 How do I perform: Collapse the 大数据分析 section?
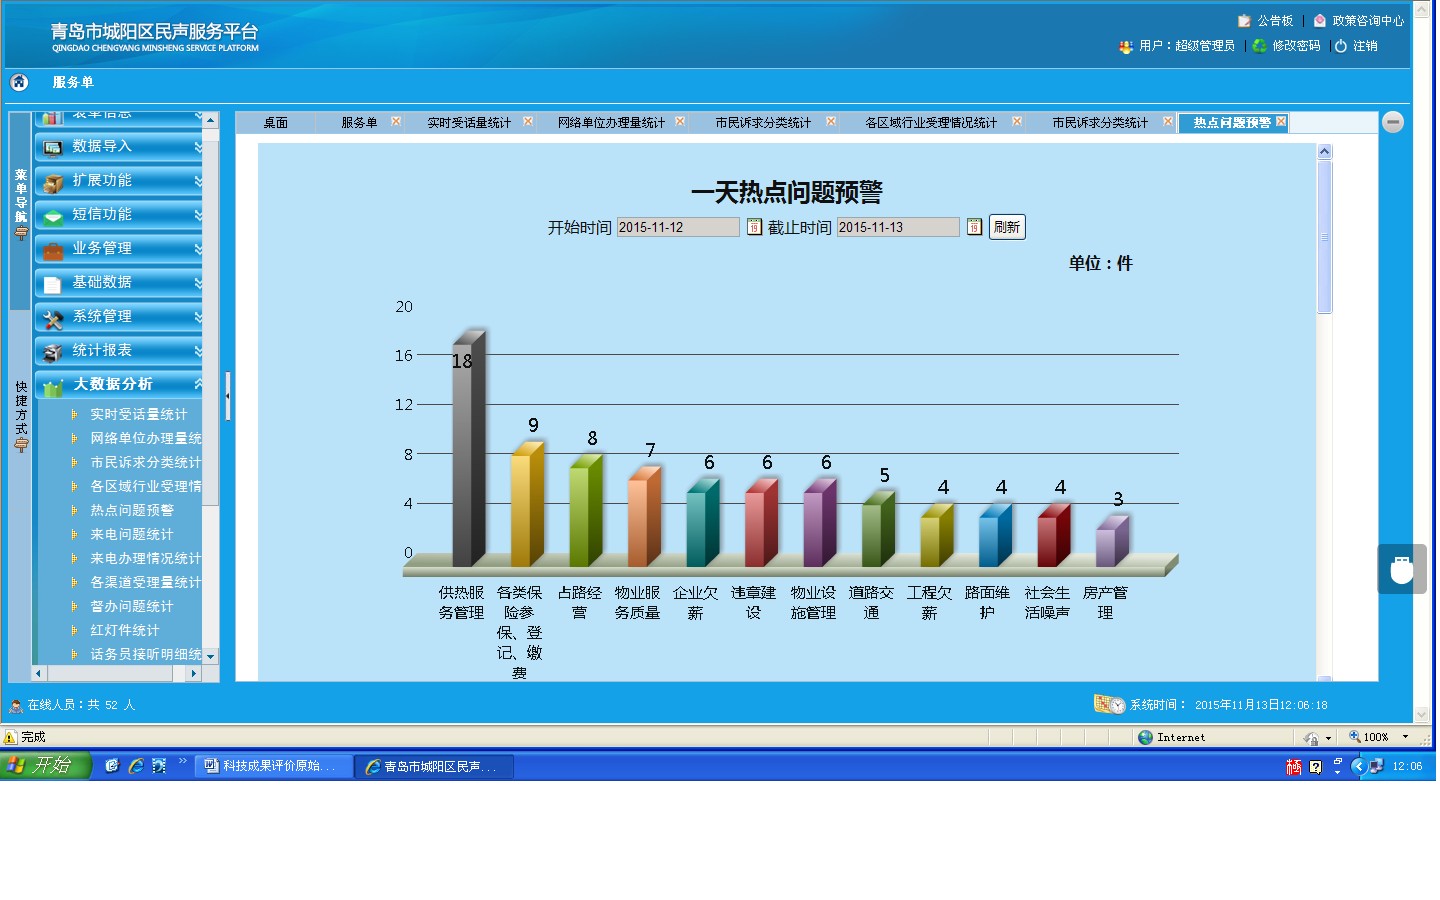118,385
